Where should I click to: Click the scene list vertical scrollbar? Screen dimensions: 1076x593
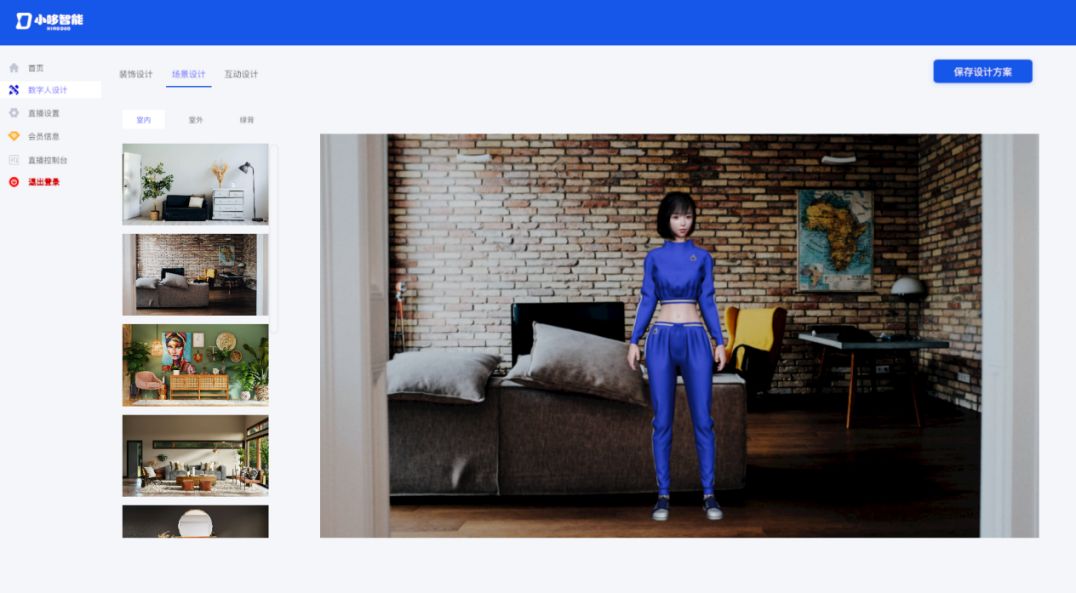(x=274, y=239)
